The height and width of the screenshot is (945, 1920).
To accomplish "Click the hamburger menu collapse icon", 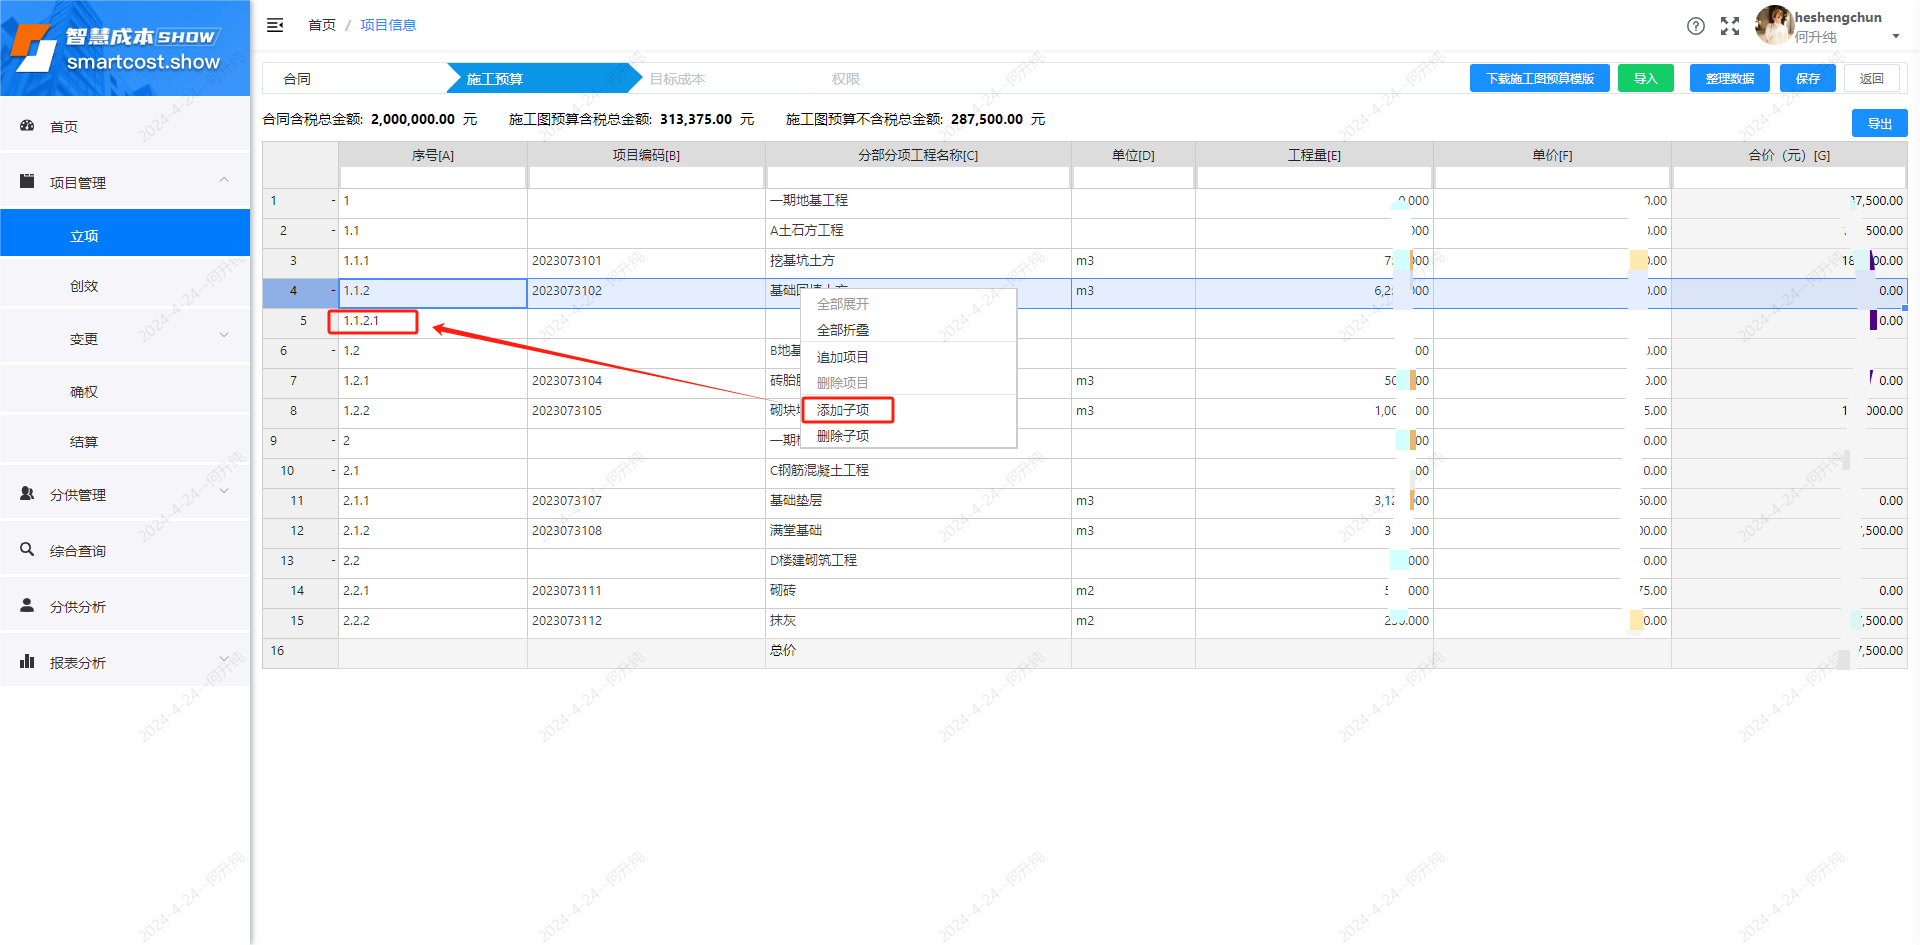I will [x=275, y=25].
